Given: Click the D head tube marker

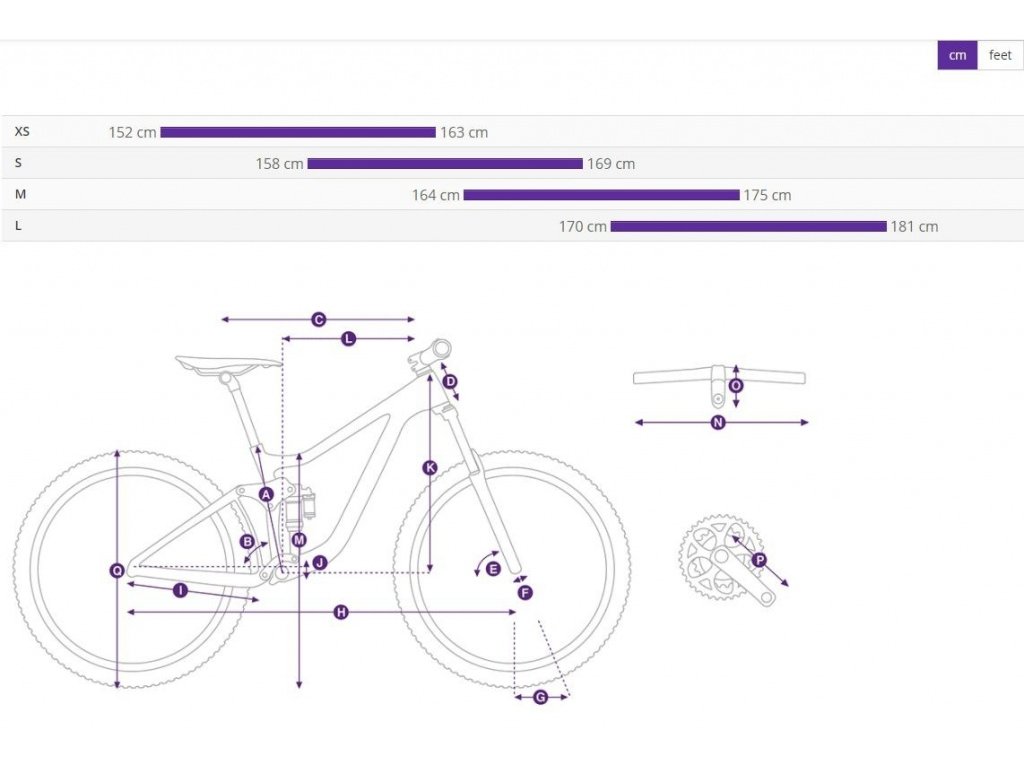Looking at the screenshot, I should click(450, 381).
